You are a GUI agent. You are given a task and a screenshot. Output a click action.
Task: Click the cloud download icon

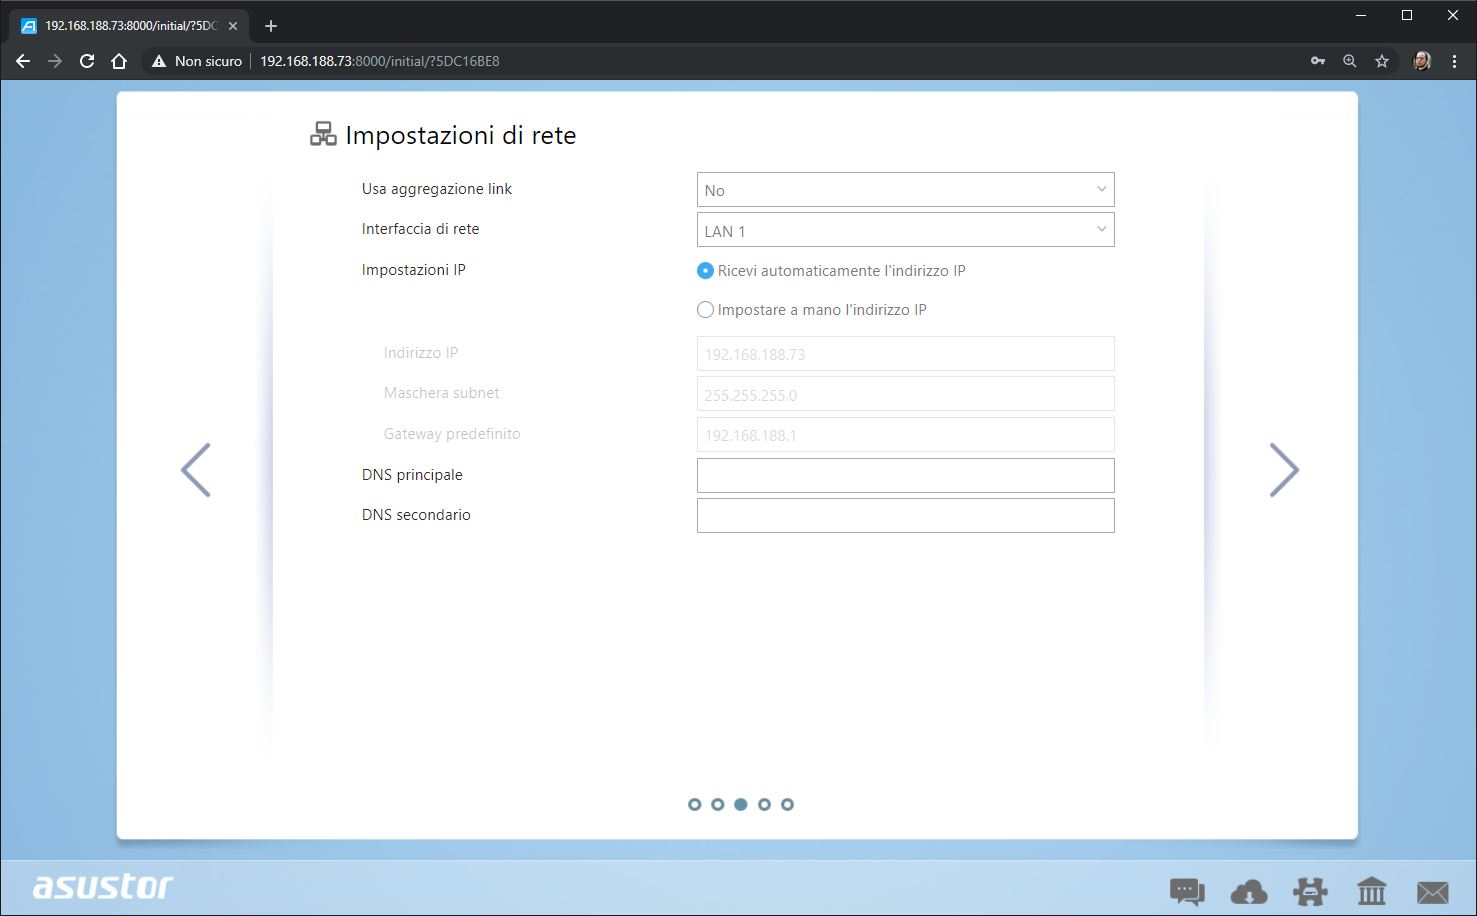coord(1248,890)
